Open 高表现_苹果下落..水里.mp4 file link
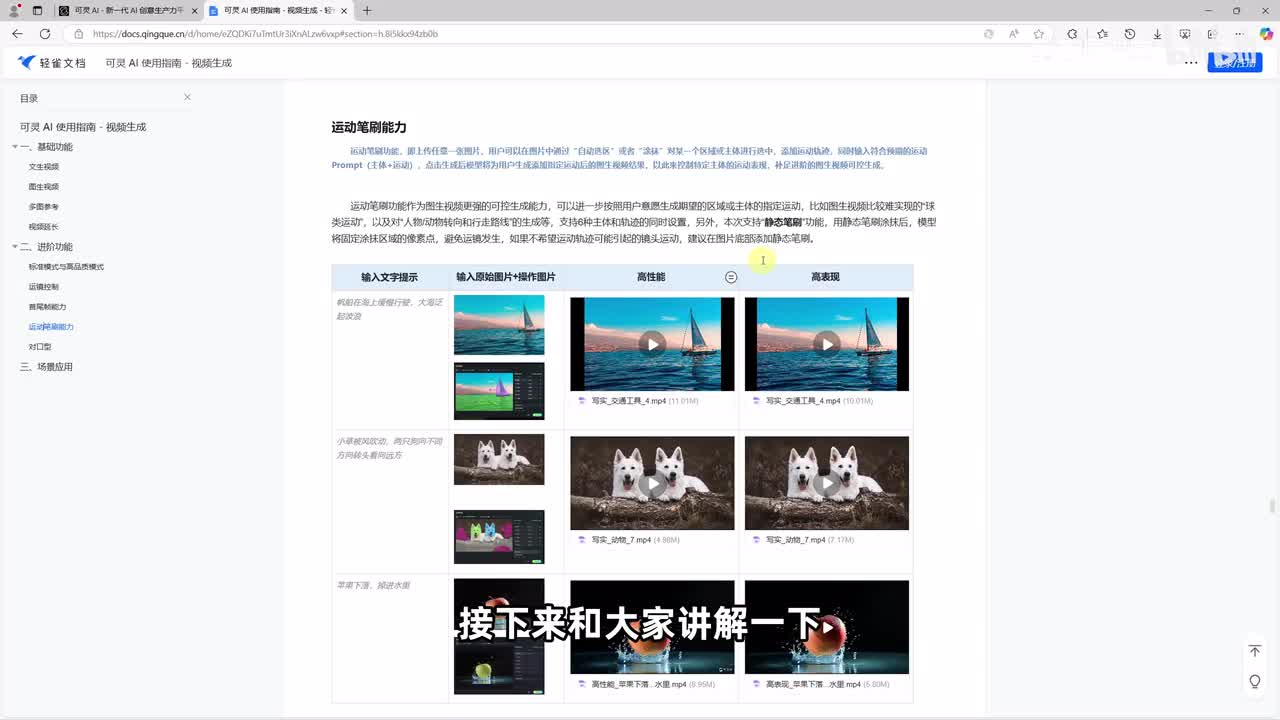Image resolution: width=1280 pixels, height=720 pixels. (820, 685)
